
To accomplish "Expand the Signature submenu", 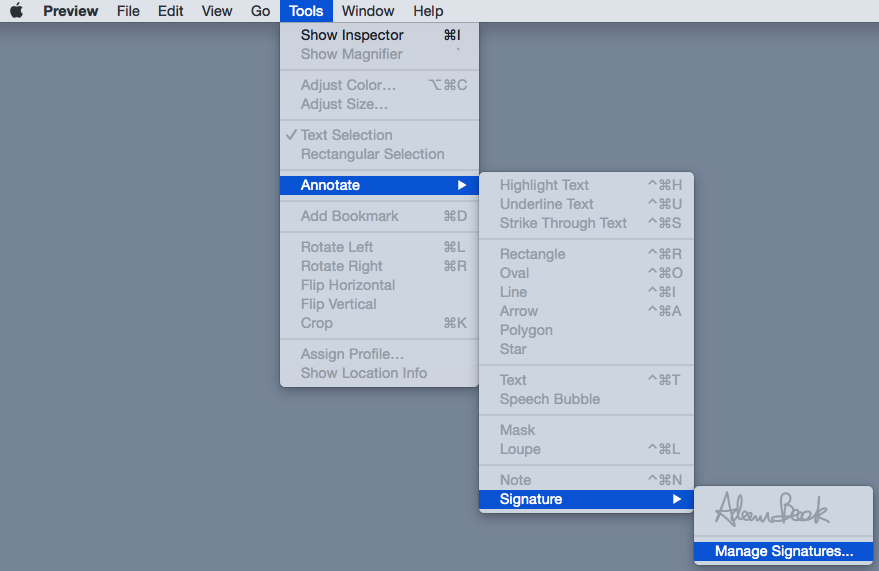I will [586, 499].
